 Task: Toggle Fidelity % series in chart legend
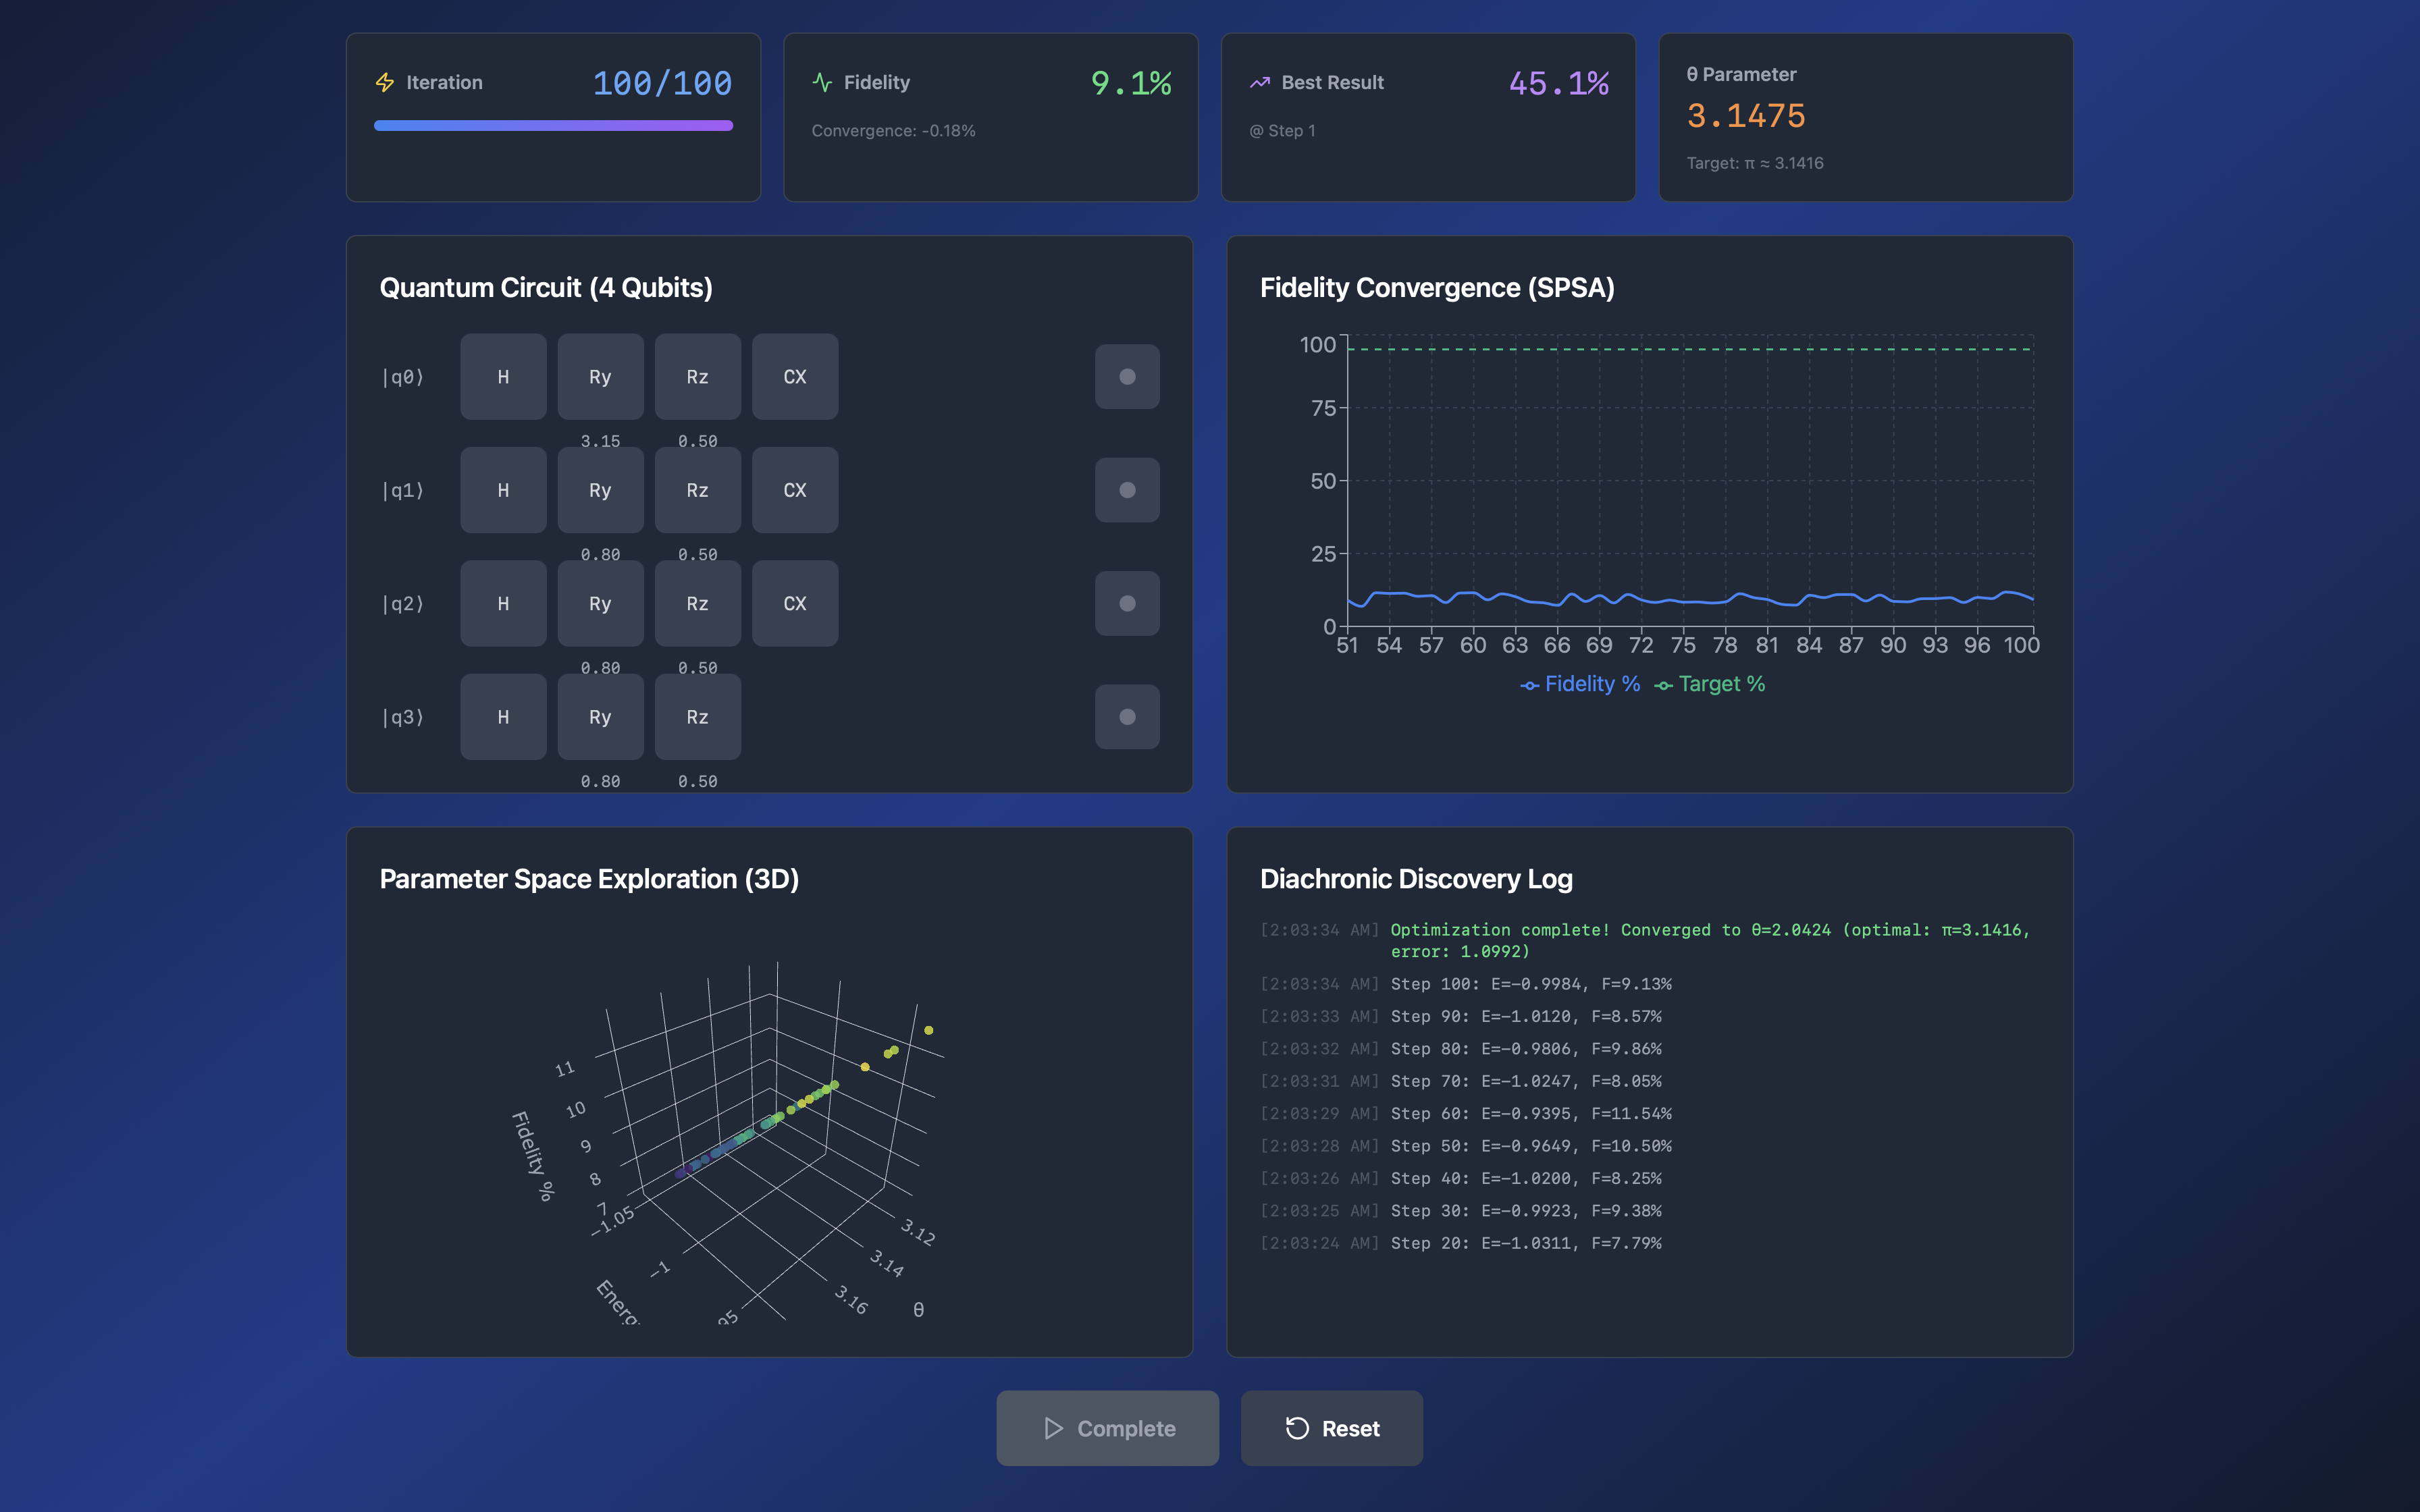(1580, 684)
